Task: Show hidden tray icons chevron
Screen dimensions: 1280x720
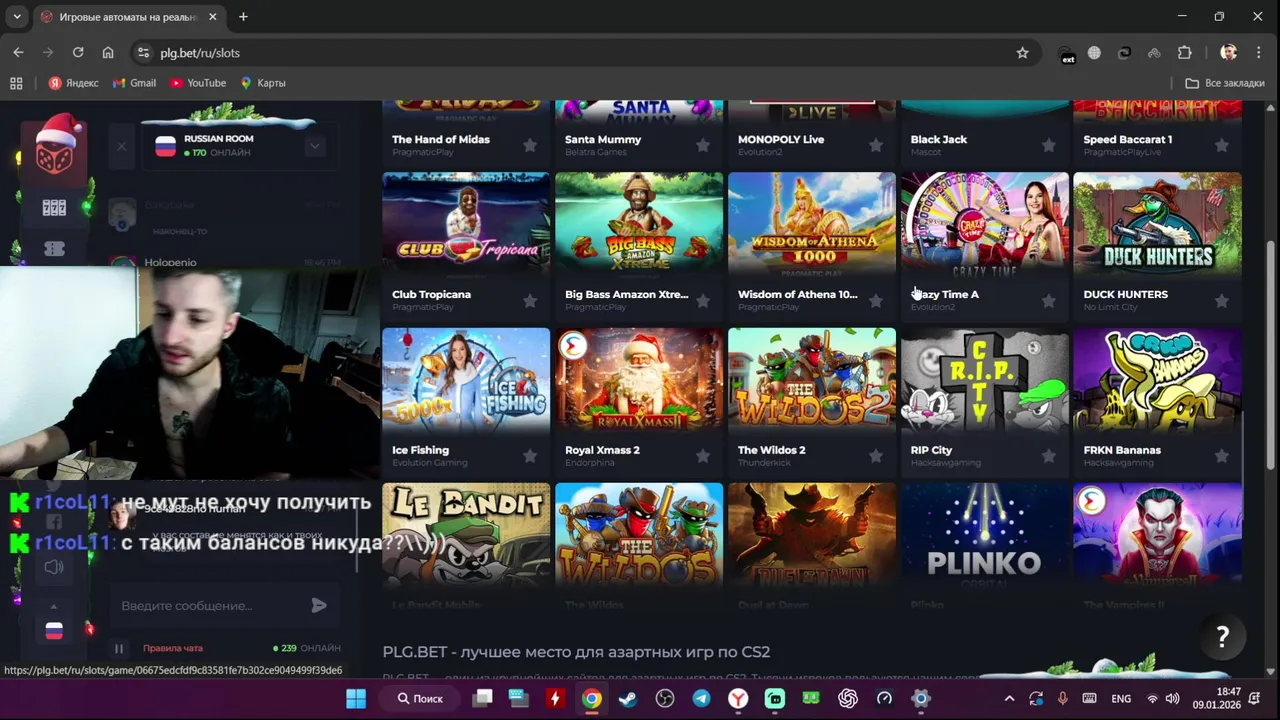Action: tap(1009, 699)
